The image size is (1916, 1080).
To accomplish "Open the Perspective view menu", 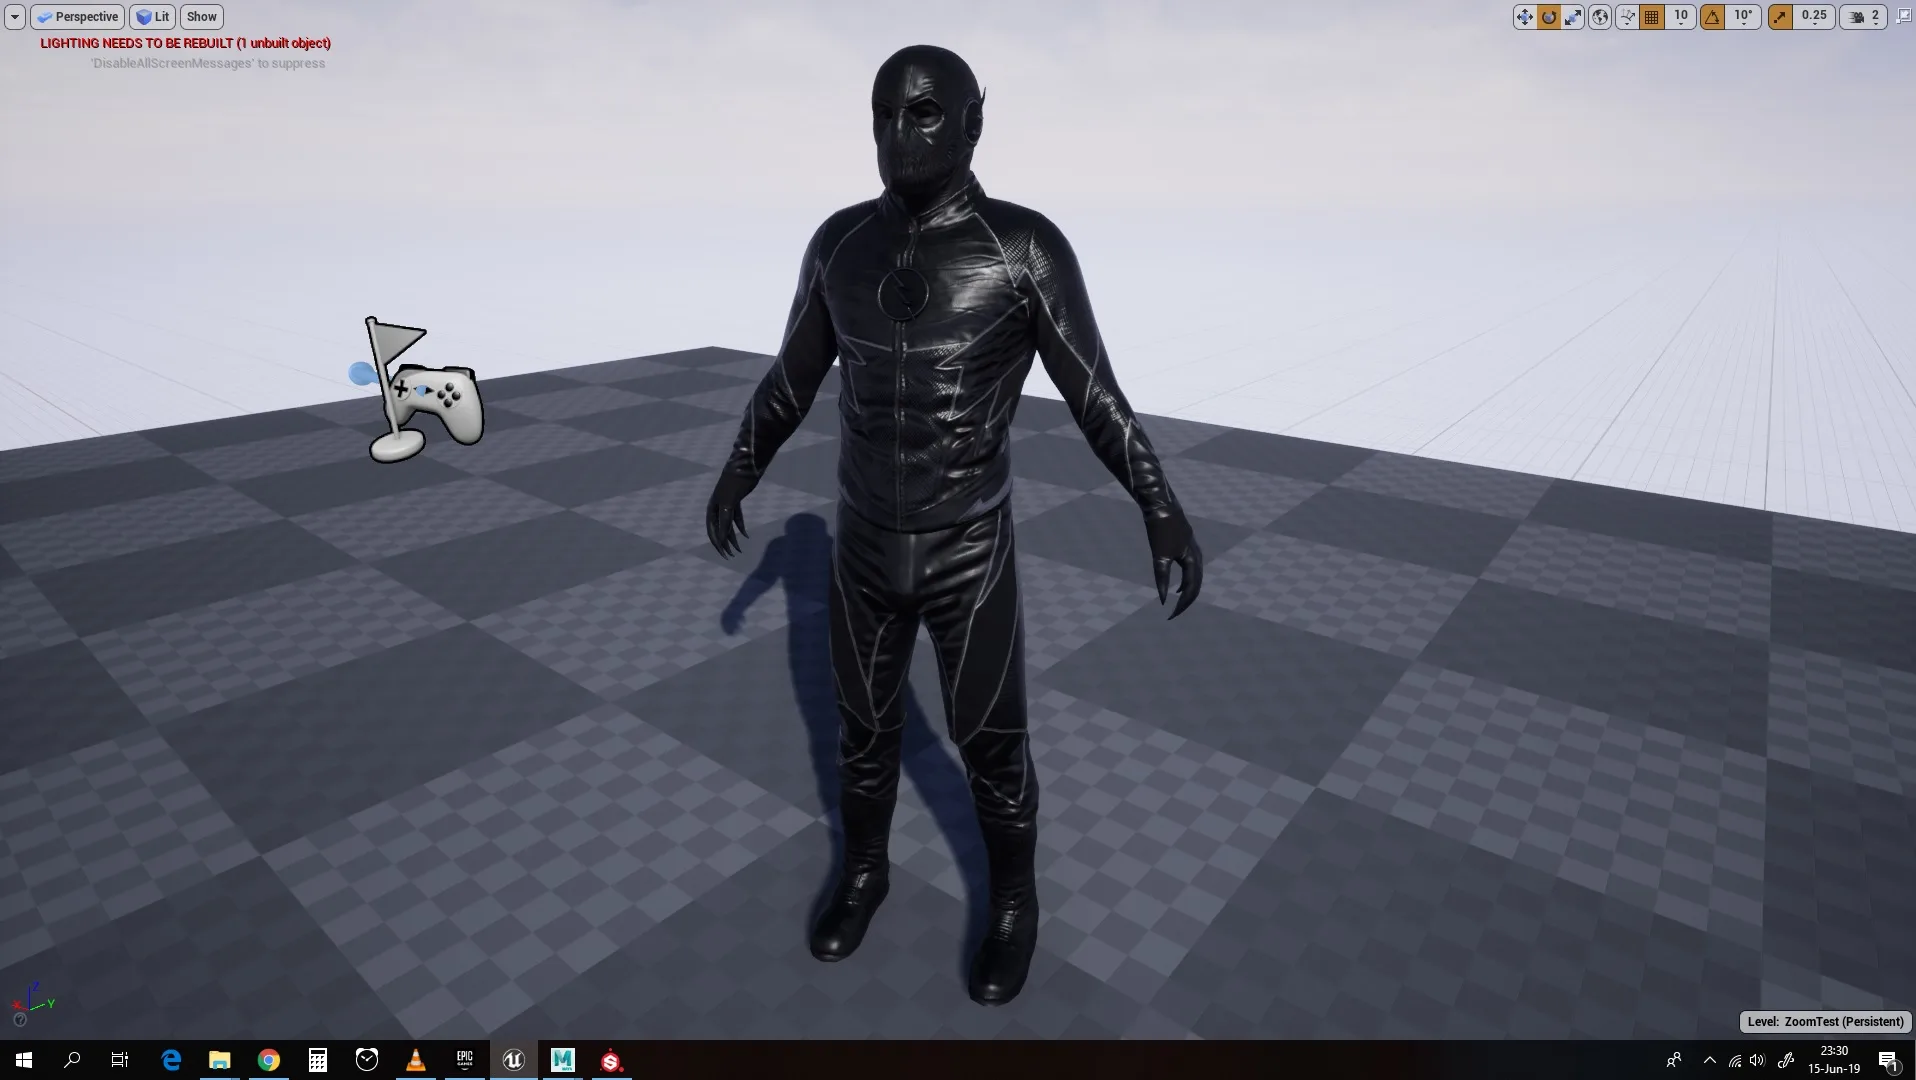I will [x=78, y=16].
